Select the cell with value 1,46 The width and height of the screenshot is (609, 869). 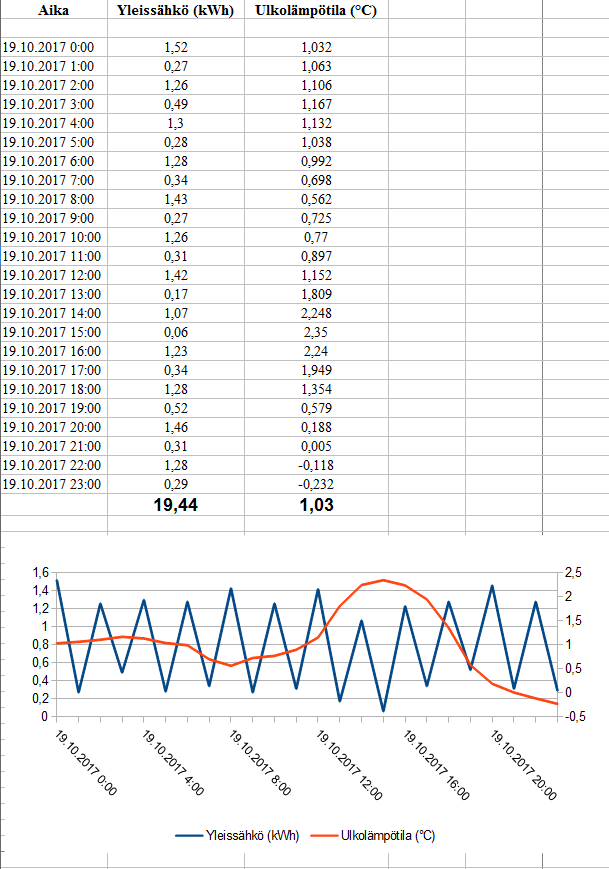[x=176, y=427]
